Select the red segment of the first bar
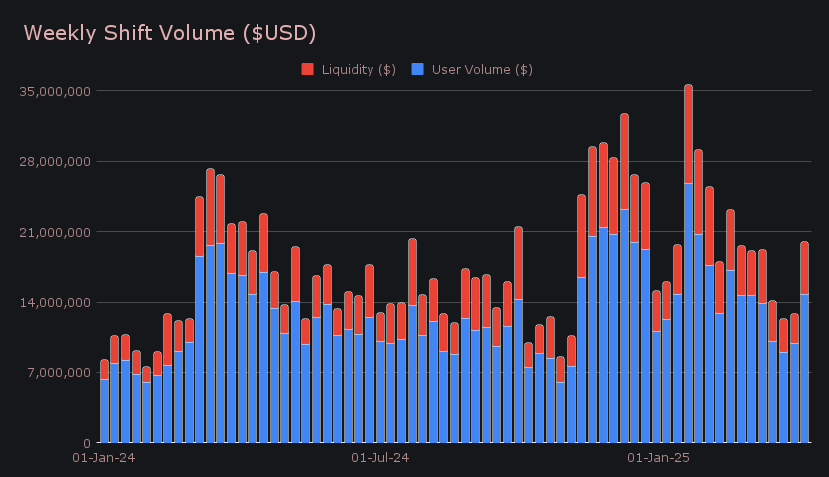The image size is (829, 477). (104, 370)
